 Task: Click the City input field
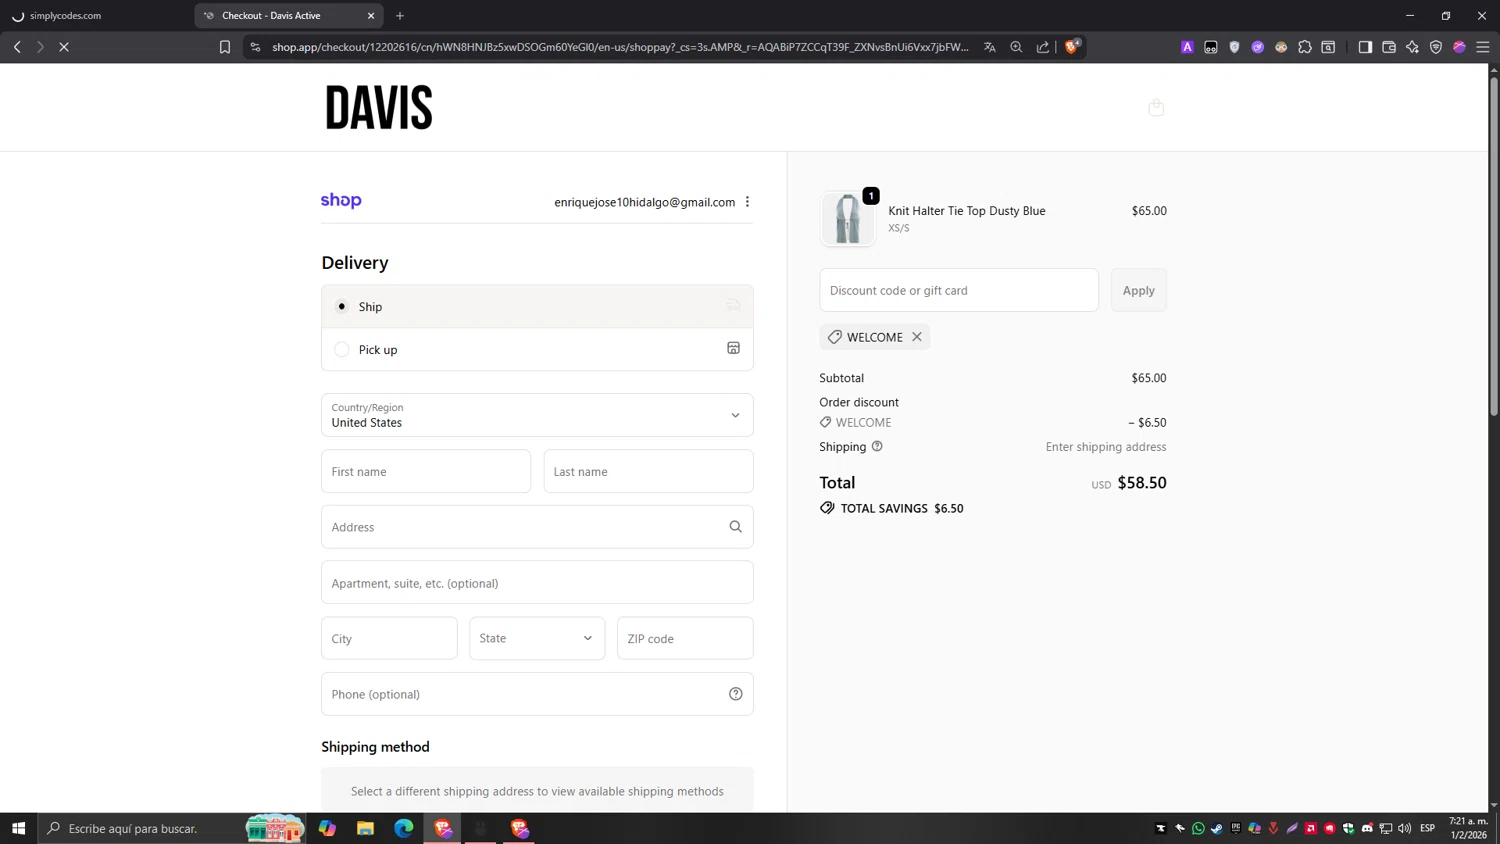click(x=389, y=638)
